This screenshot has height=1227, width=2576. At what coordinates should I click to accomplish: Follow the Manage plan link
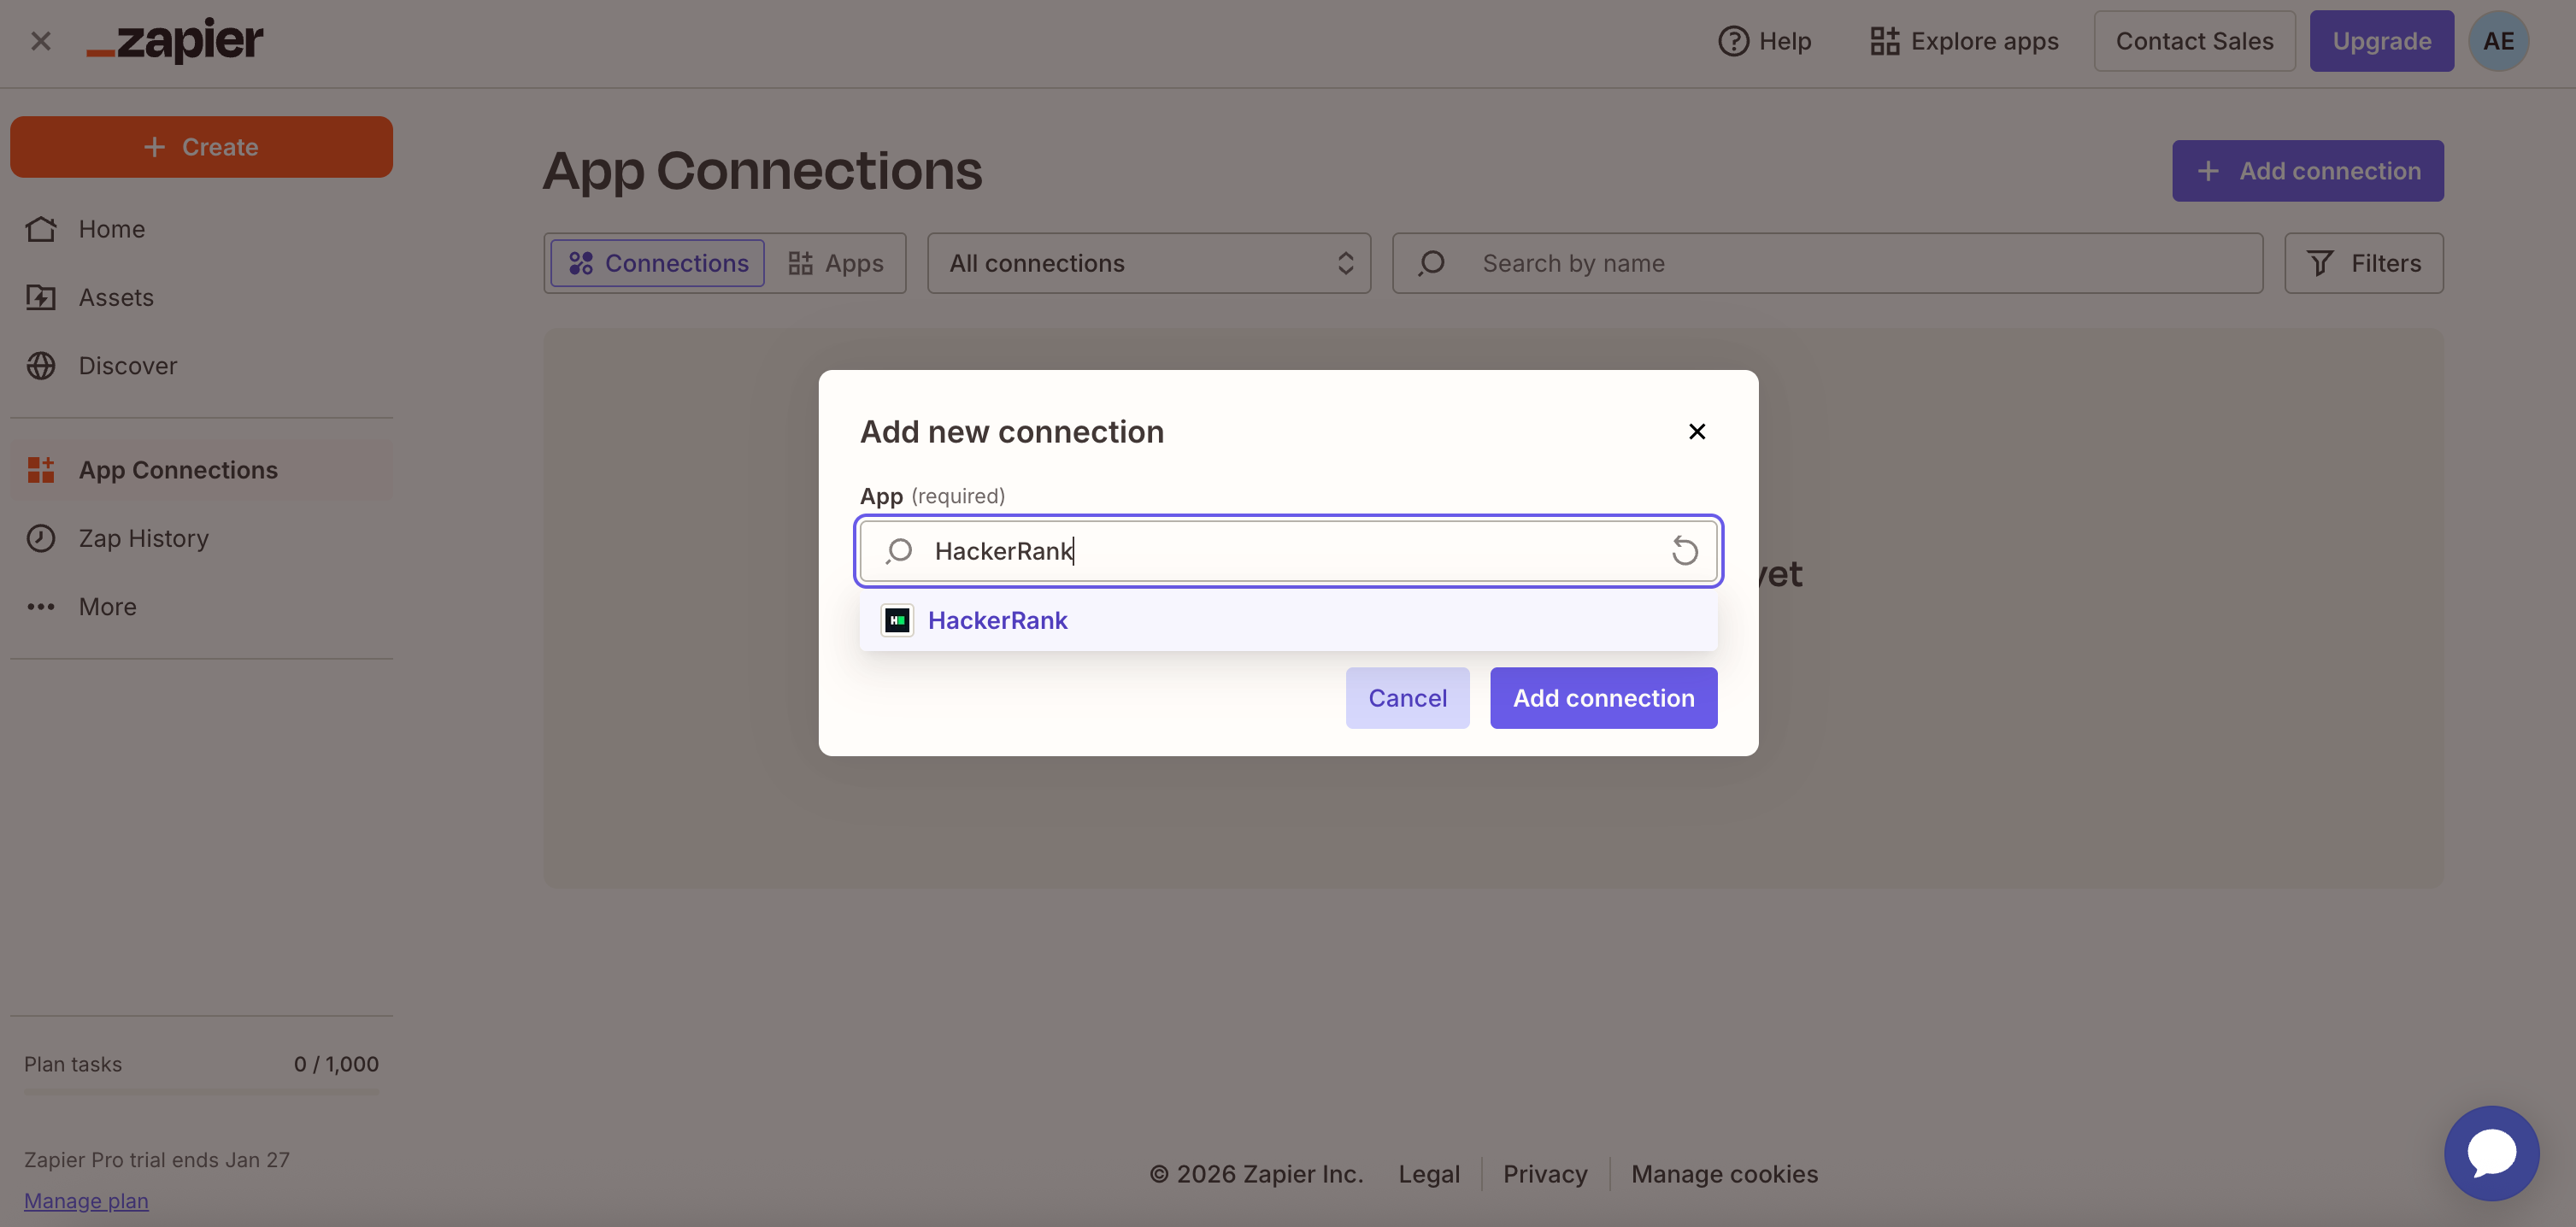(x=86, y=1200)
